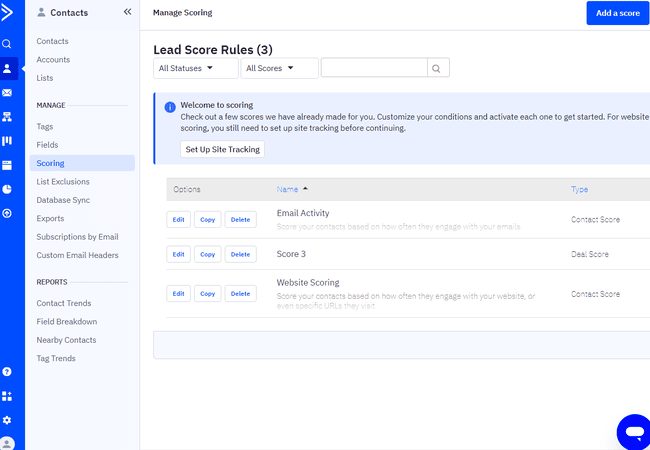Open the Reports pie chart icon

[7, 189]
